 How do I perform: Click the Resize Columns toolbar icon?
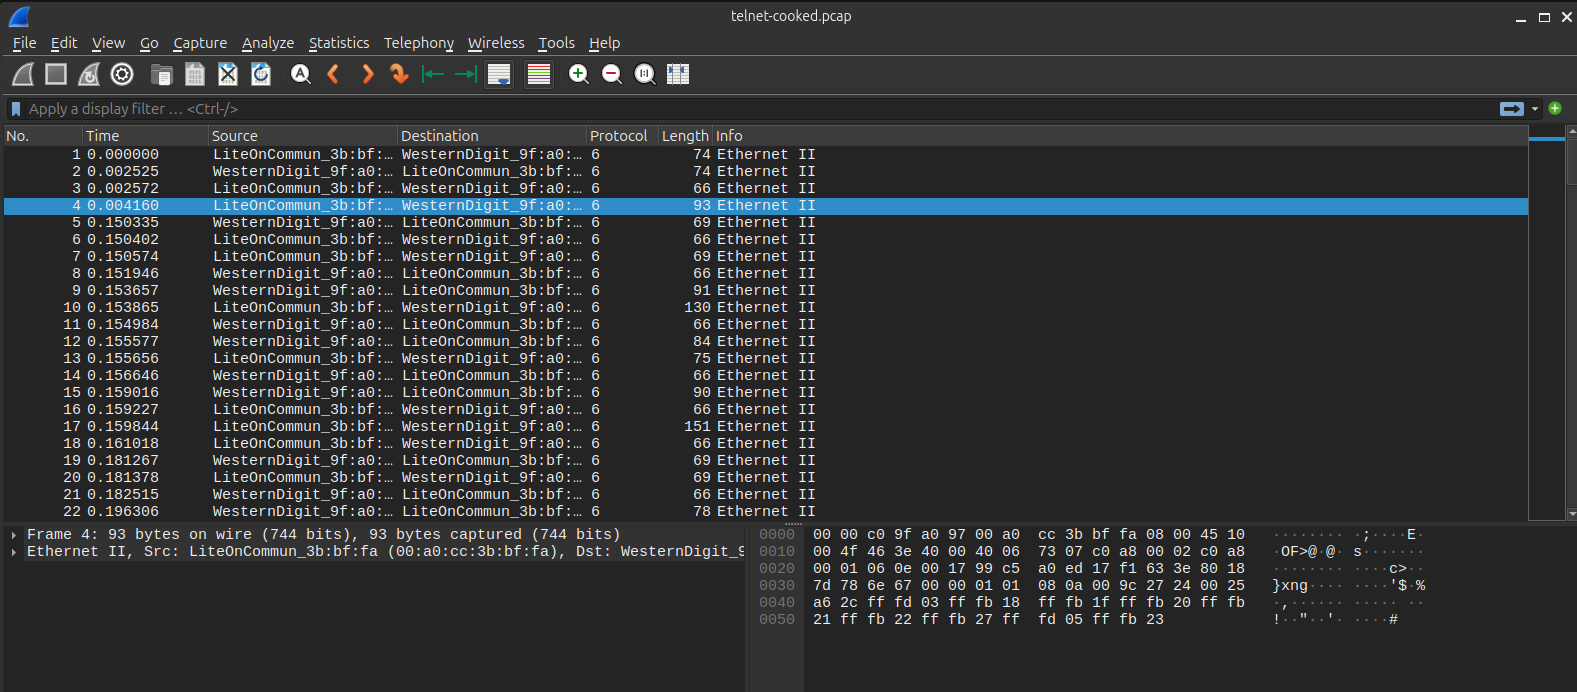pyautogui.click(x=678, y=74)
